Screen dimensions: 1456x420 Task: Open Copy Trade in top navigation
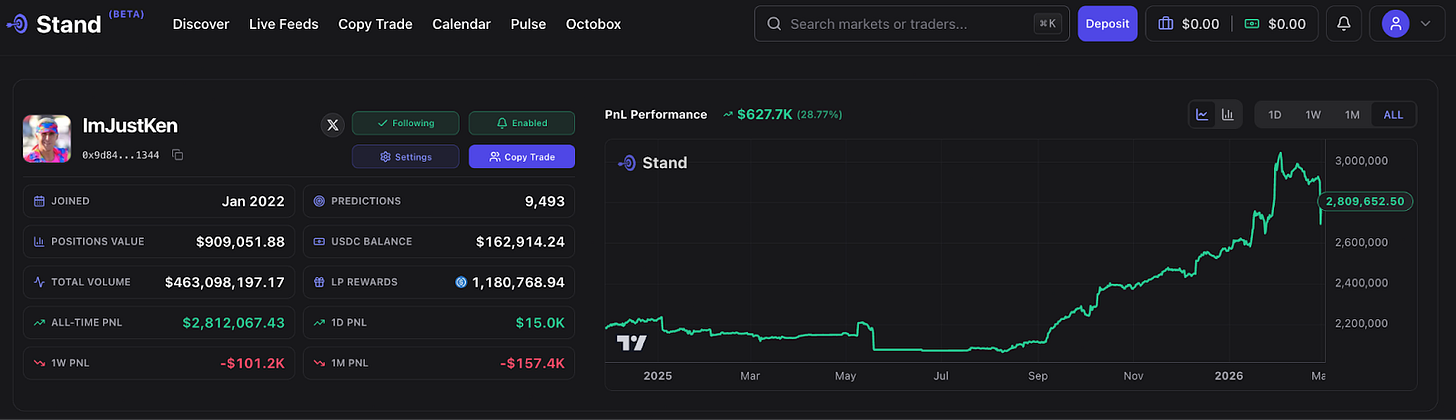(375, 24)
